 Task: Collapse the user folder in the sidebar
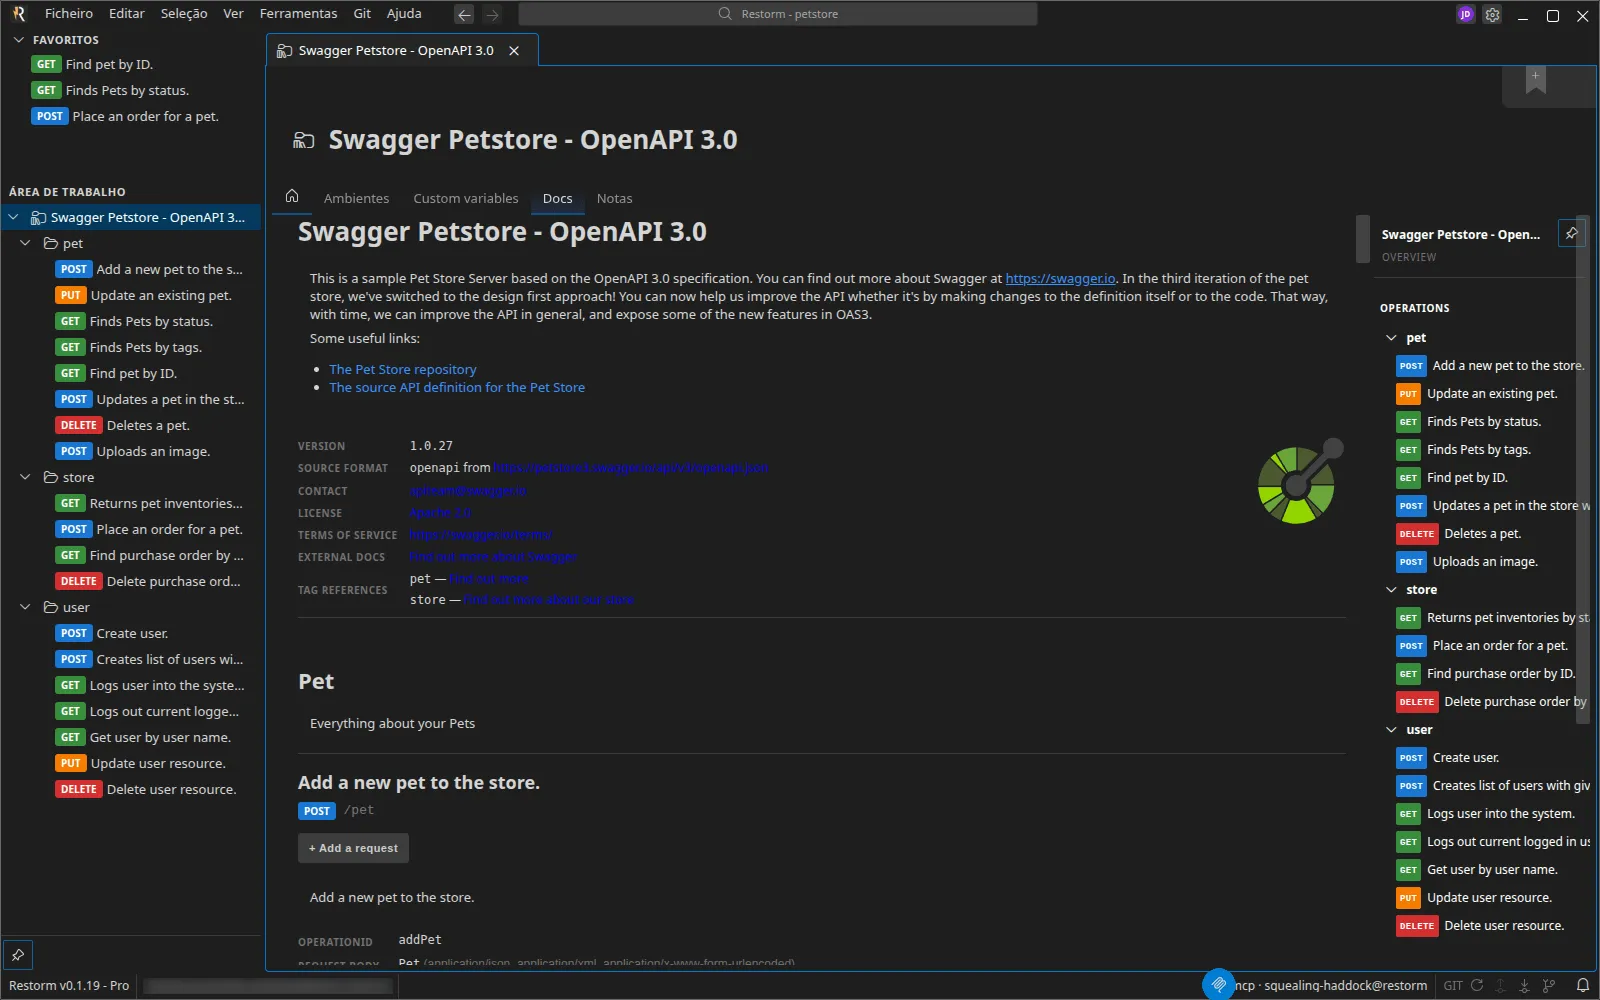[25, 607]
